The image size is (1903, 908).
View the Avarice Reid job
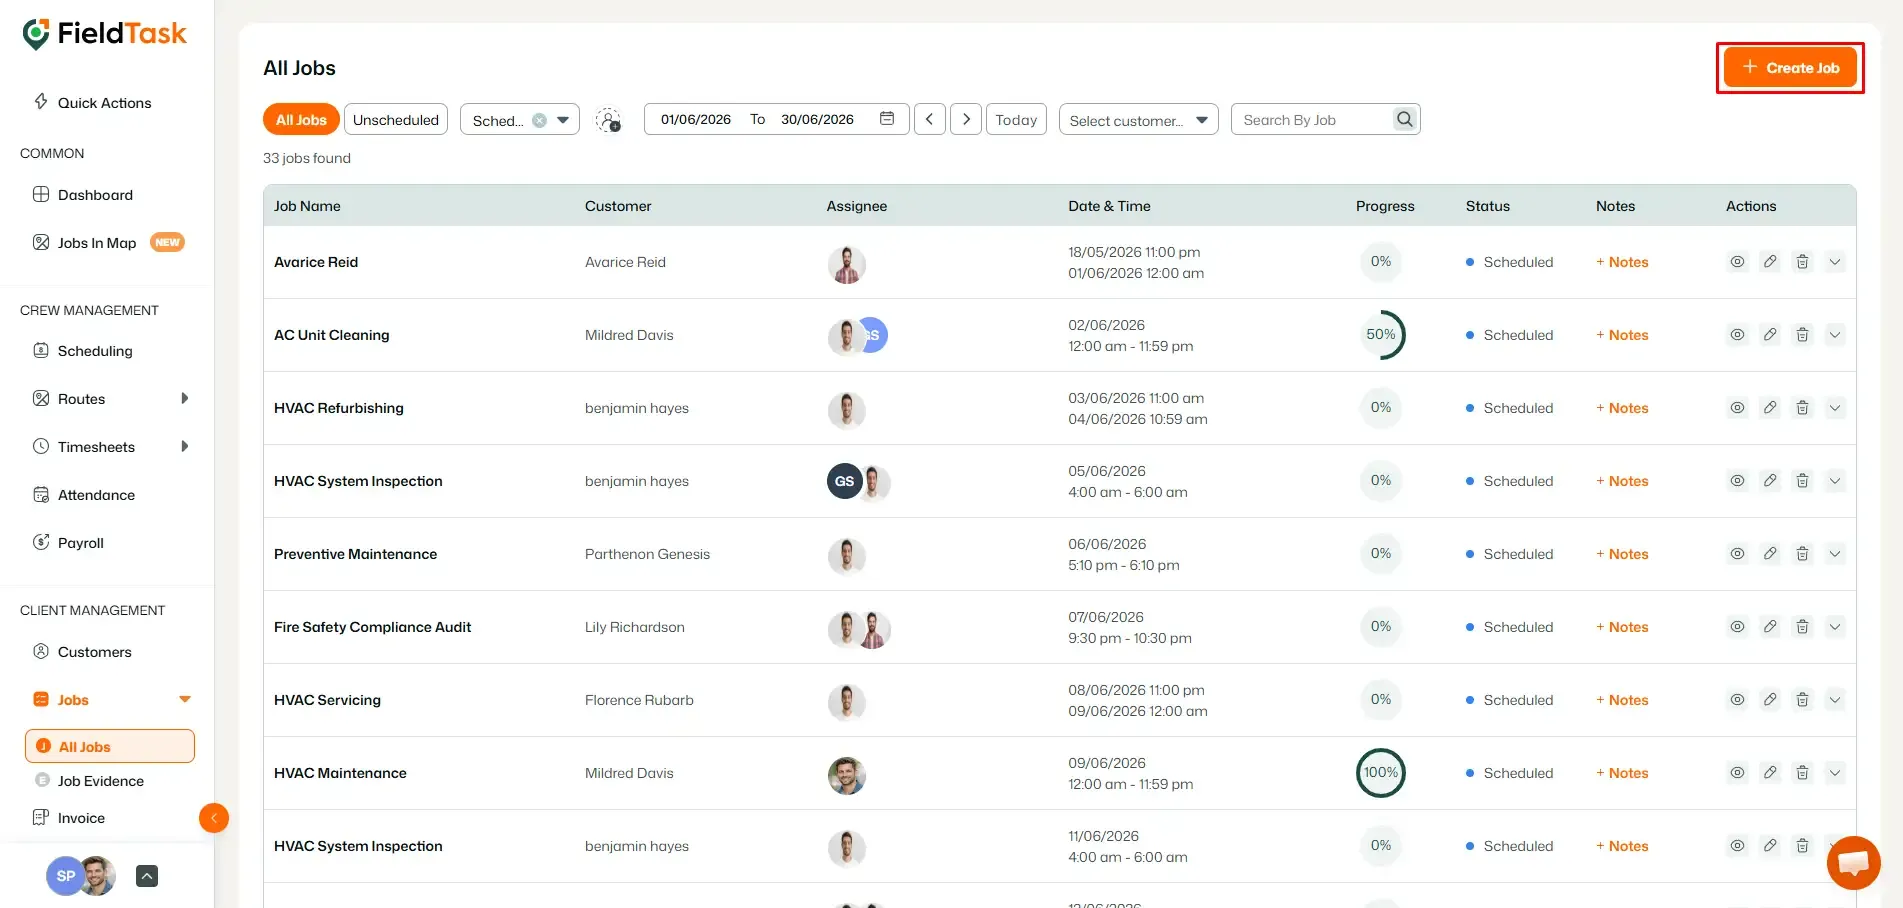coord(1738,262)
